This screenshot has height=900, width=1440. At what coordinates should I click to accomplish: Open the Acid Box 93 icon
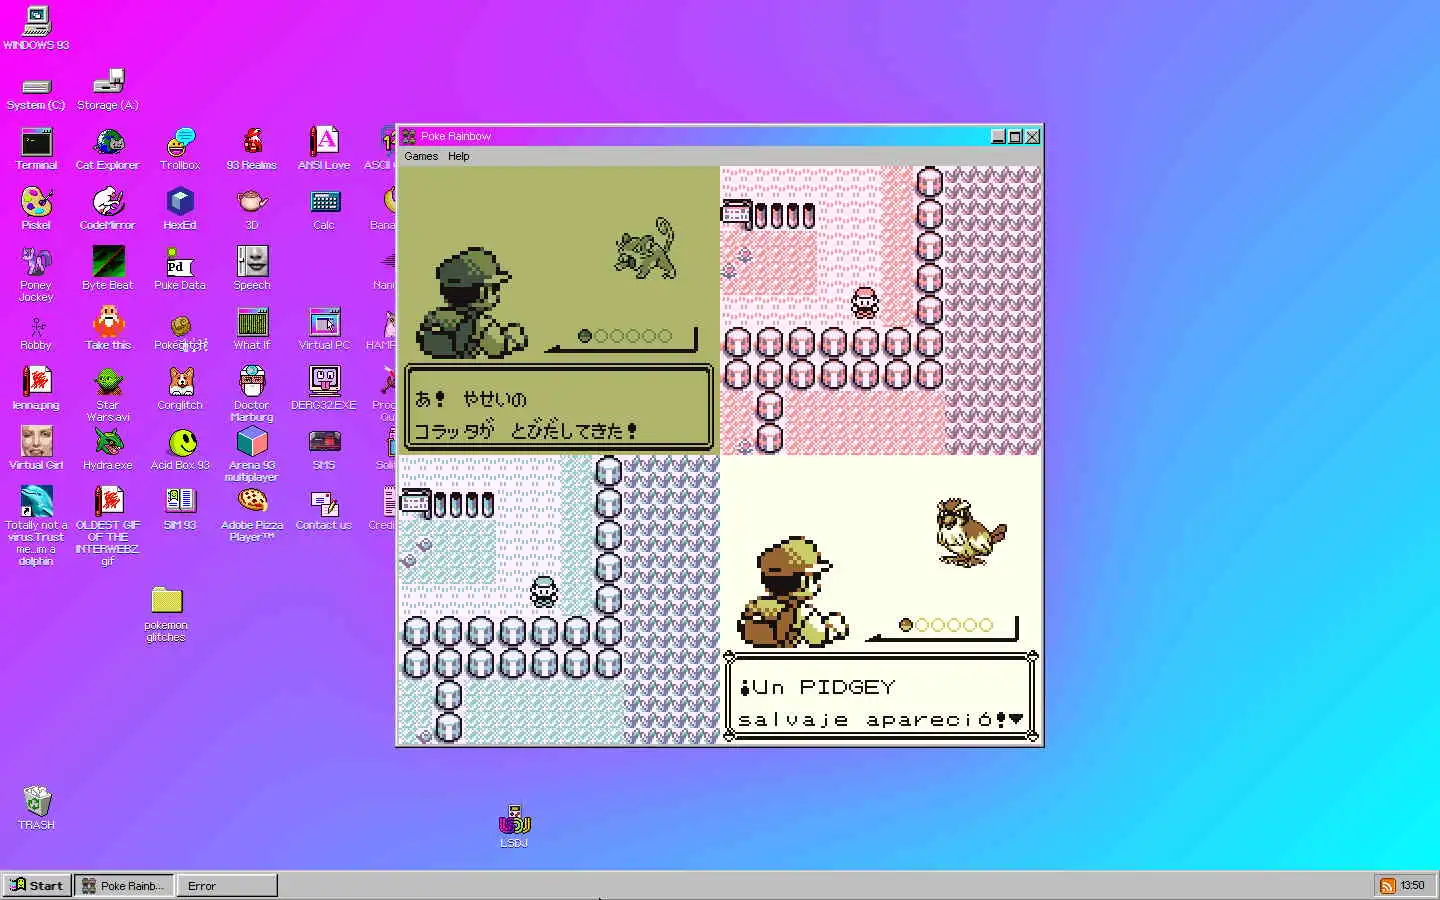(x=180, y=450)
